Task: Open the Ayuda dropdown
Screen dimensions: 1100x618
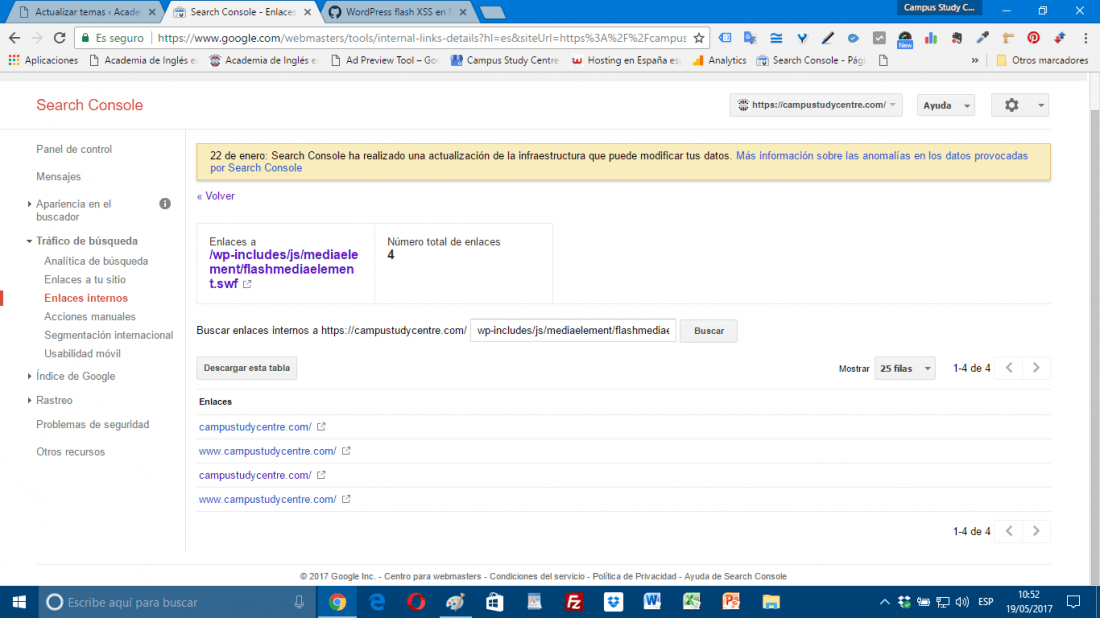Action: point(946,105)
